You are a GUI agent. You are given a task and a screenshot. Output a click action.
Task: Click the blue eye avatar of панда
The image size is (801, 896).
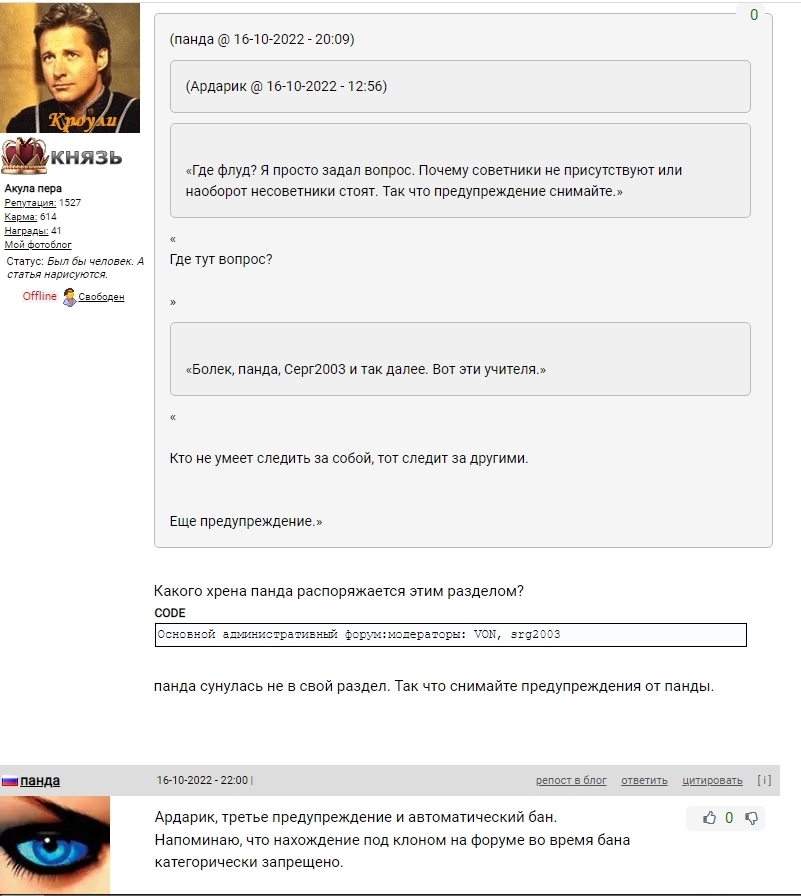(55, 845)
